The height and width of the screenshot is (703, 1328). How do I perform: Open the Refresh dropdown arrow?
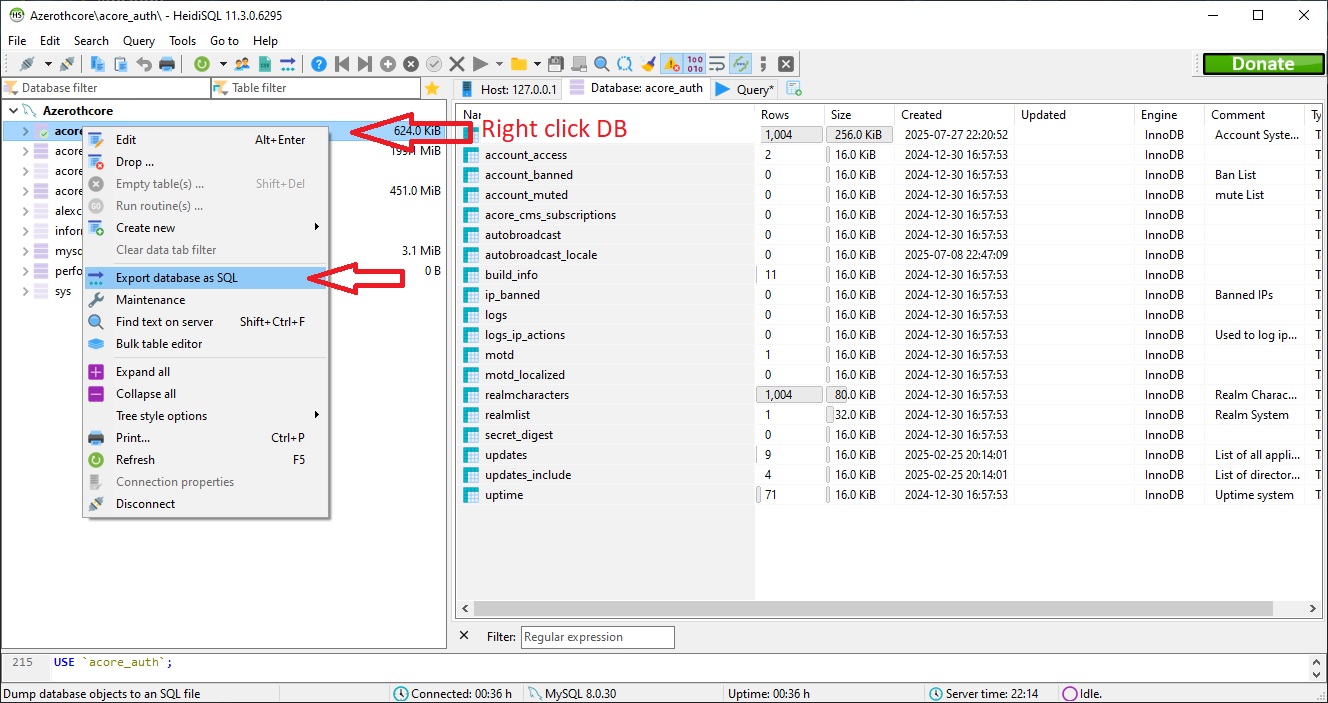click(x=222, y=63)
